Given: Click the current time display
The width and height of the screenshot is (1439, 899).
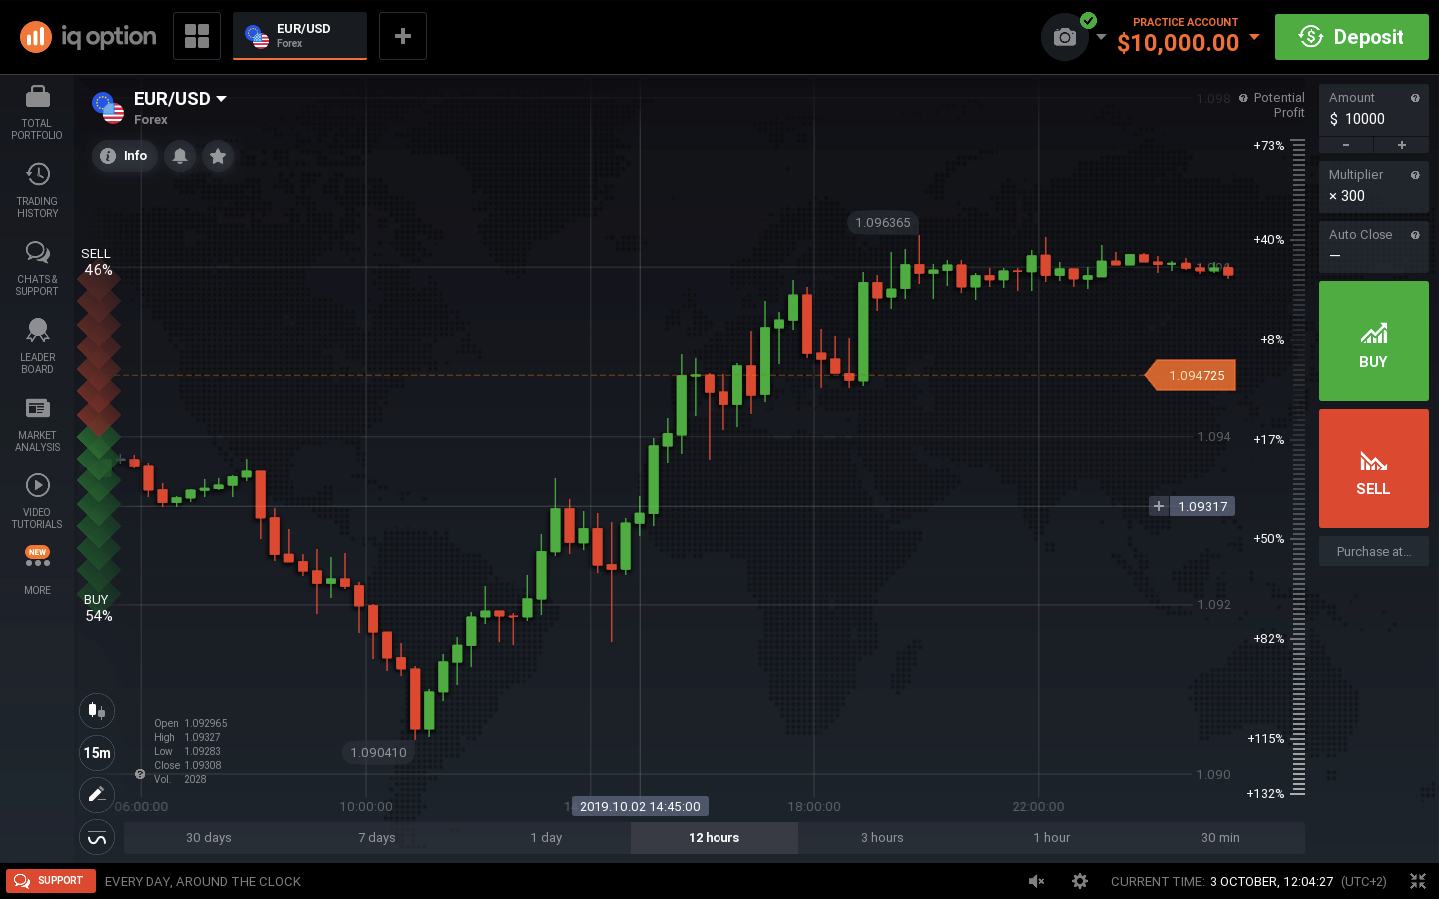Looking at the screenshot, I should point(1249,881).
